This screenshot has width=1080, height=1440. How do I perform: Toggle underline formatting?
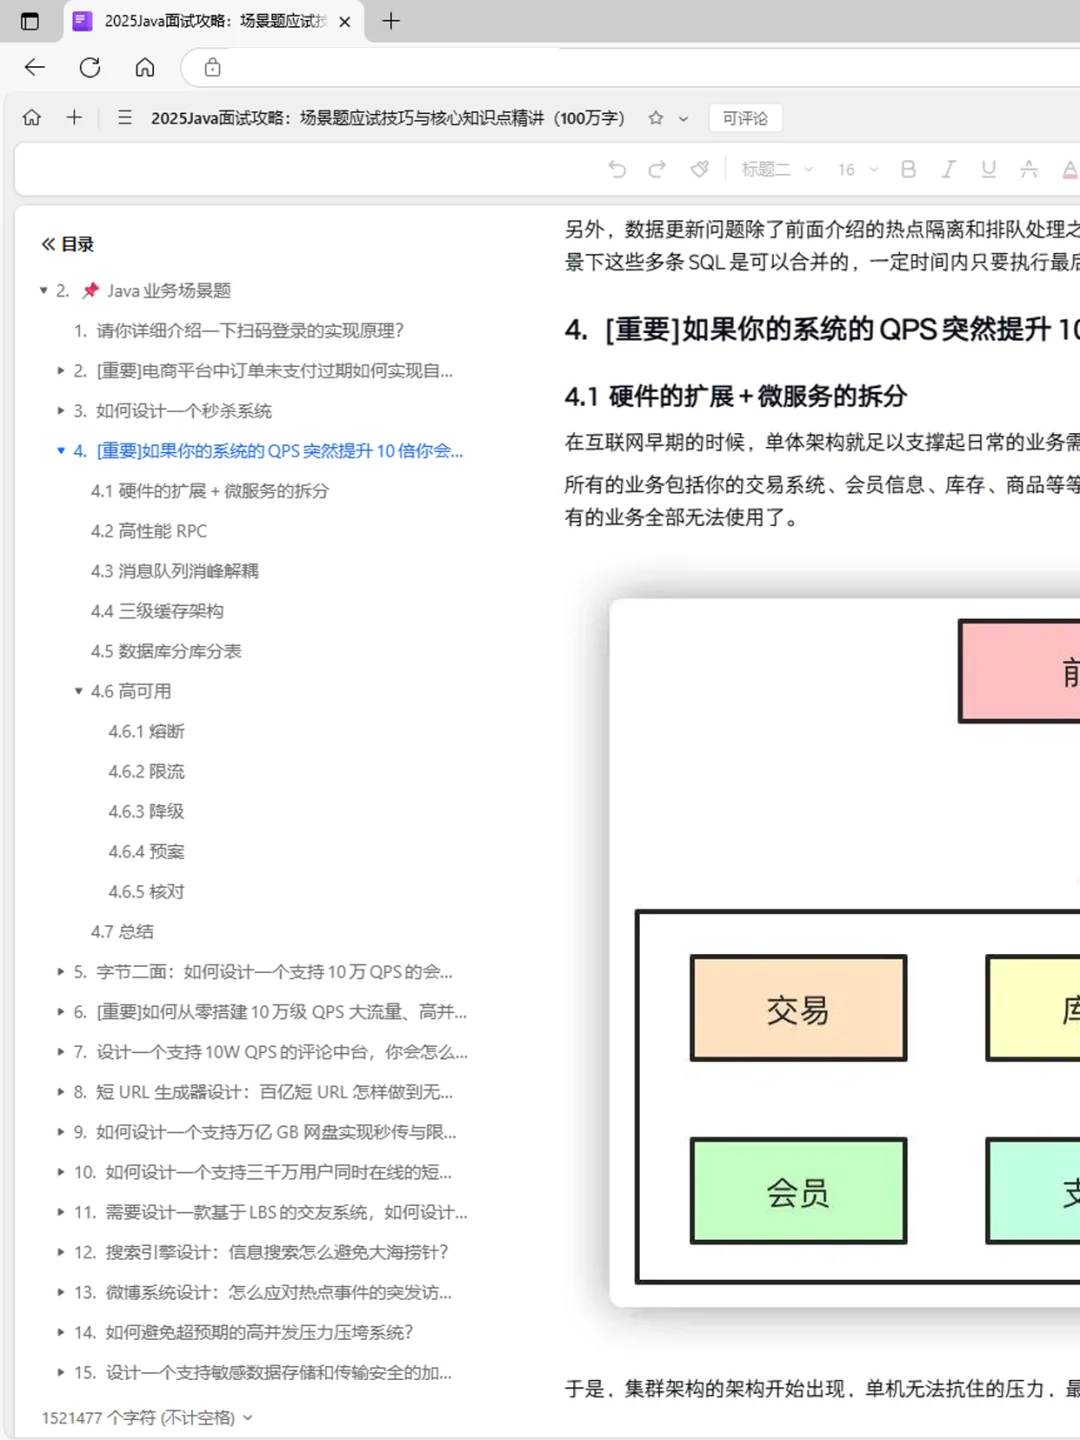coord(988,169)
